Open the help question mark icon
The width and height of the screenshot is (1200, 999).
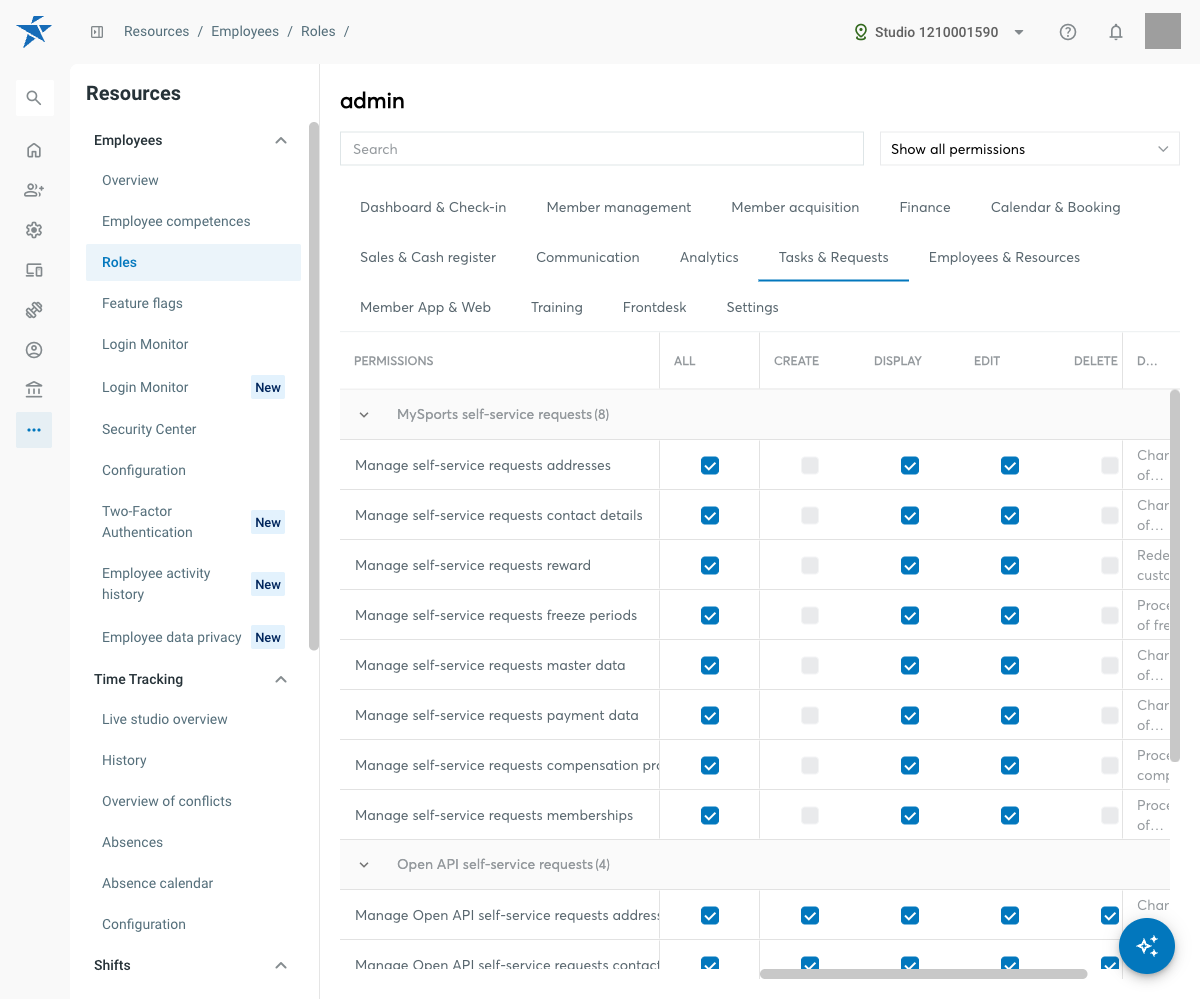[1068, 32]
